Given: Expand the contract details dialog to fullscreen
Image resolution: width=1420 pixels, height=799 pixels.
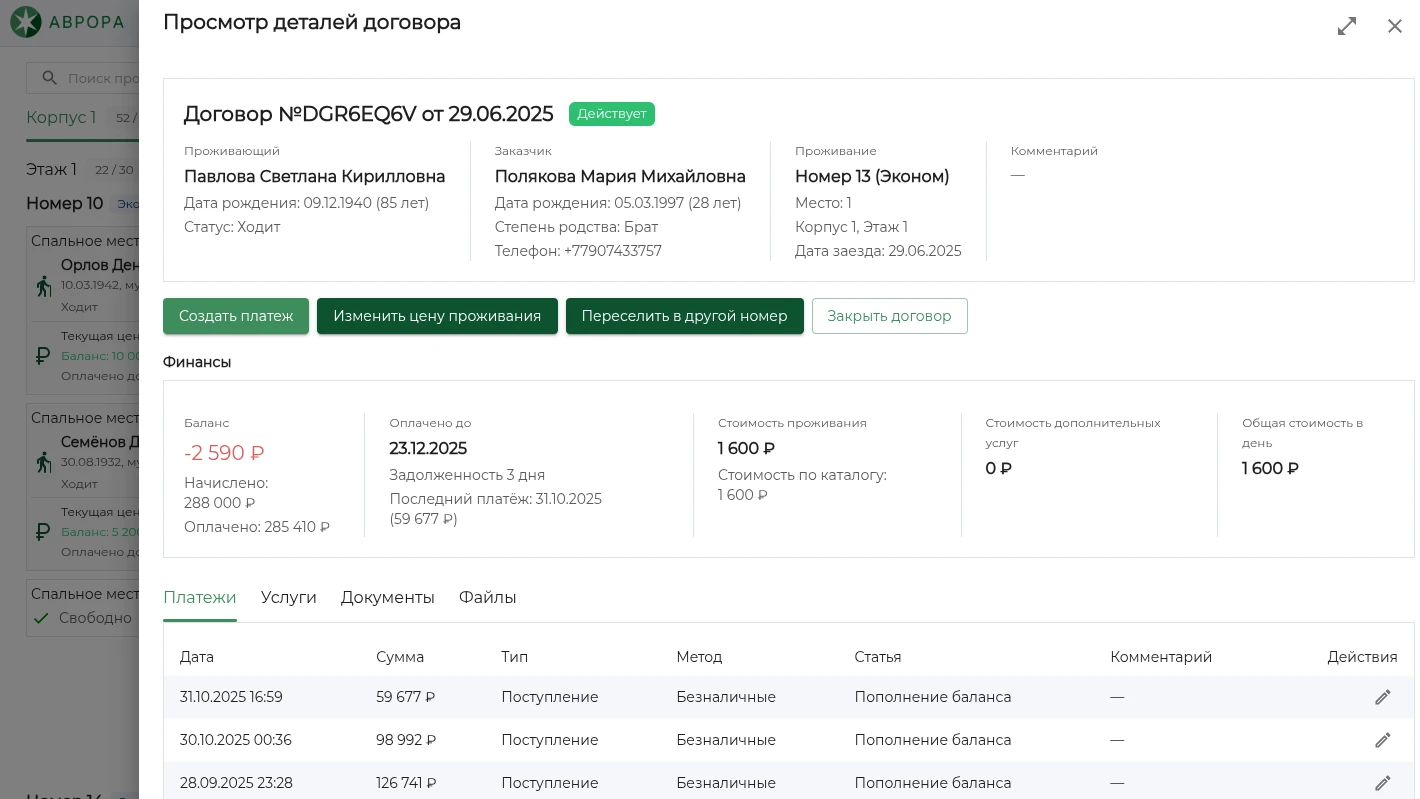Looking at the screenshot, I should point(1347,26).
